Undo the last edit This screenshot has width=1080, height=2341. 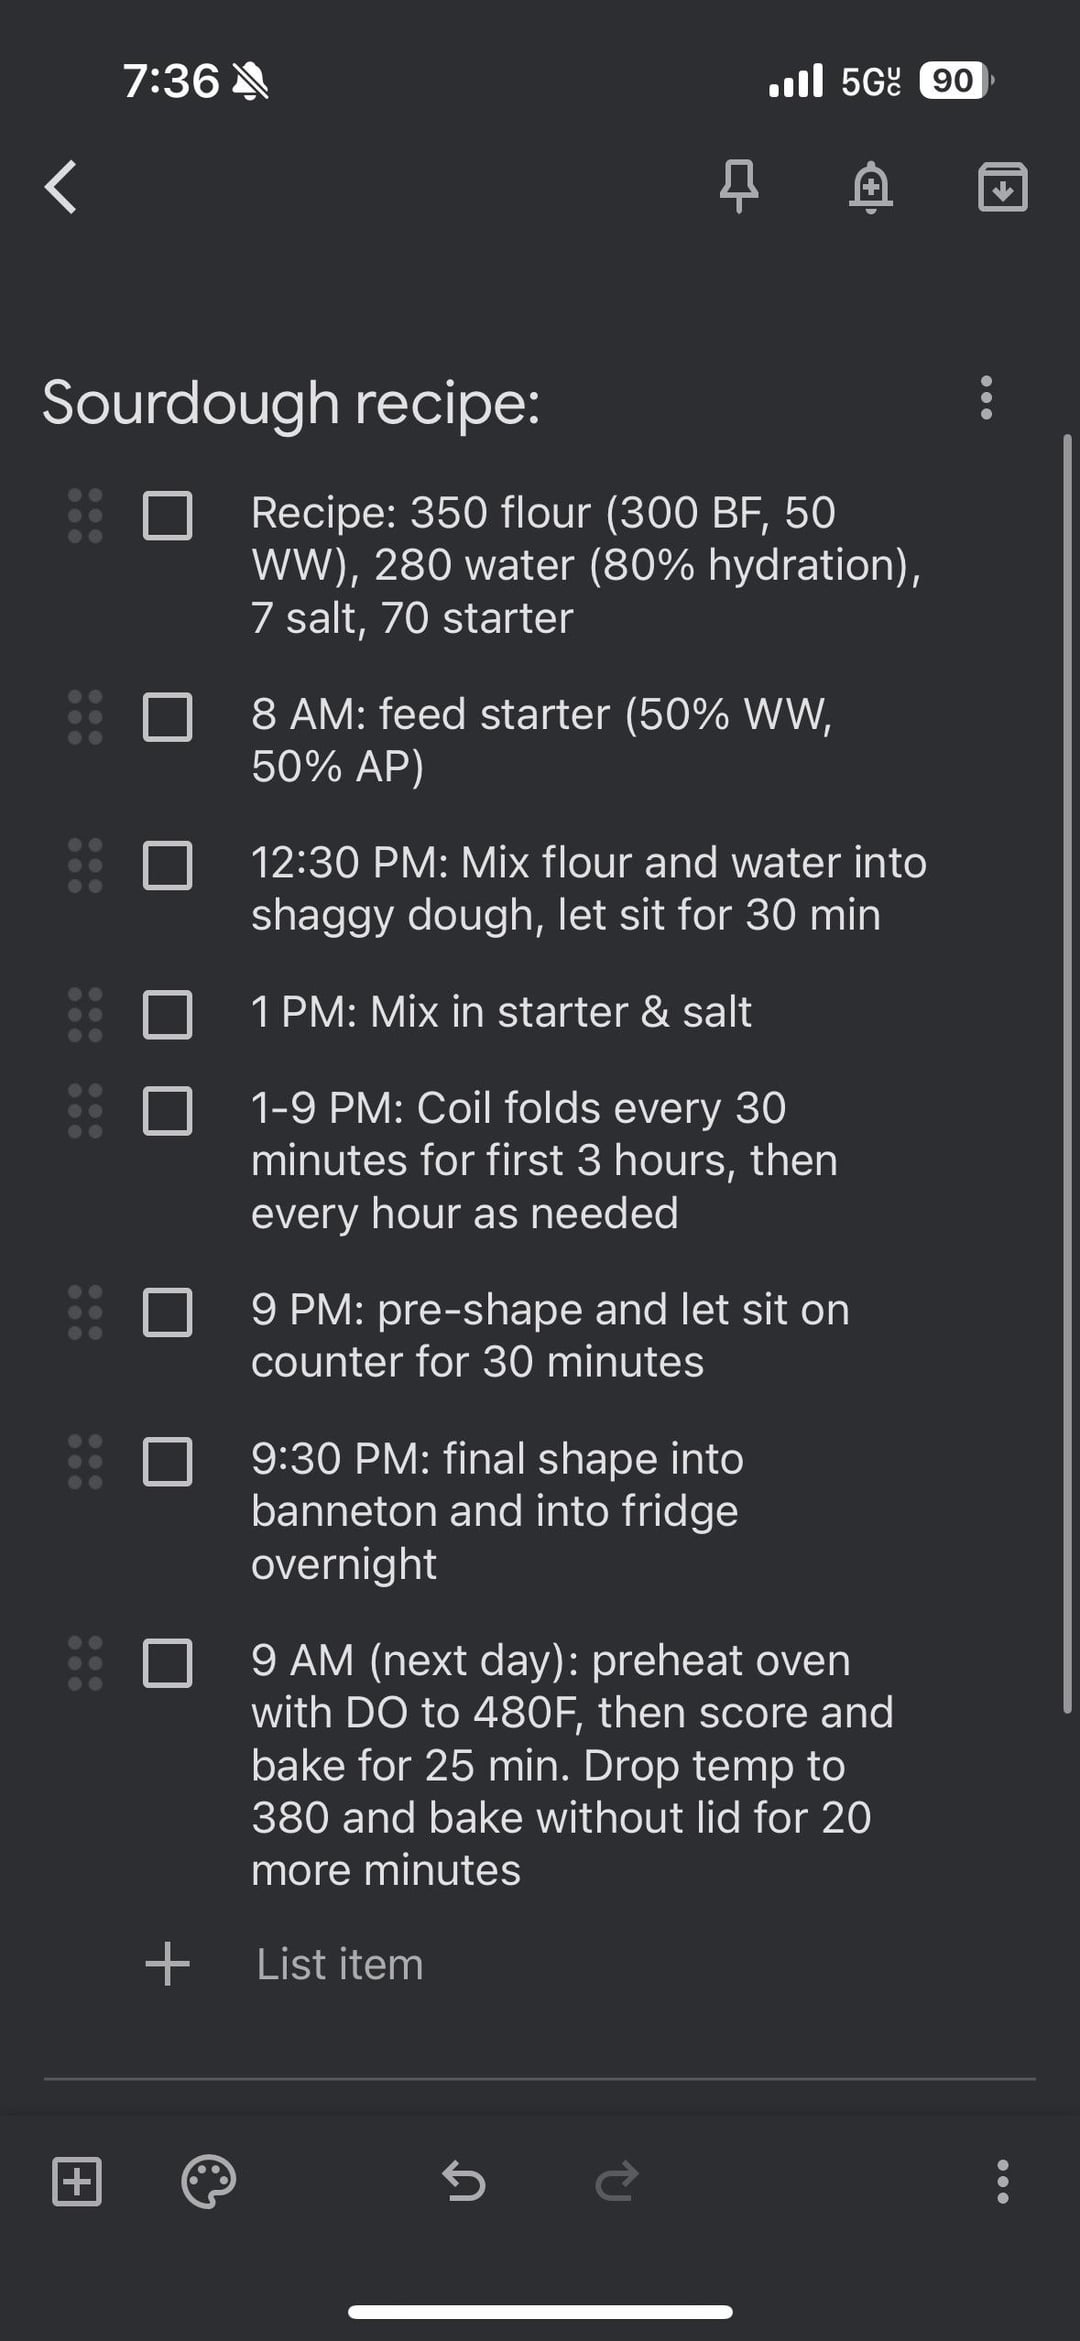(x=464, y=2181)
